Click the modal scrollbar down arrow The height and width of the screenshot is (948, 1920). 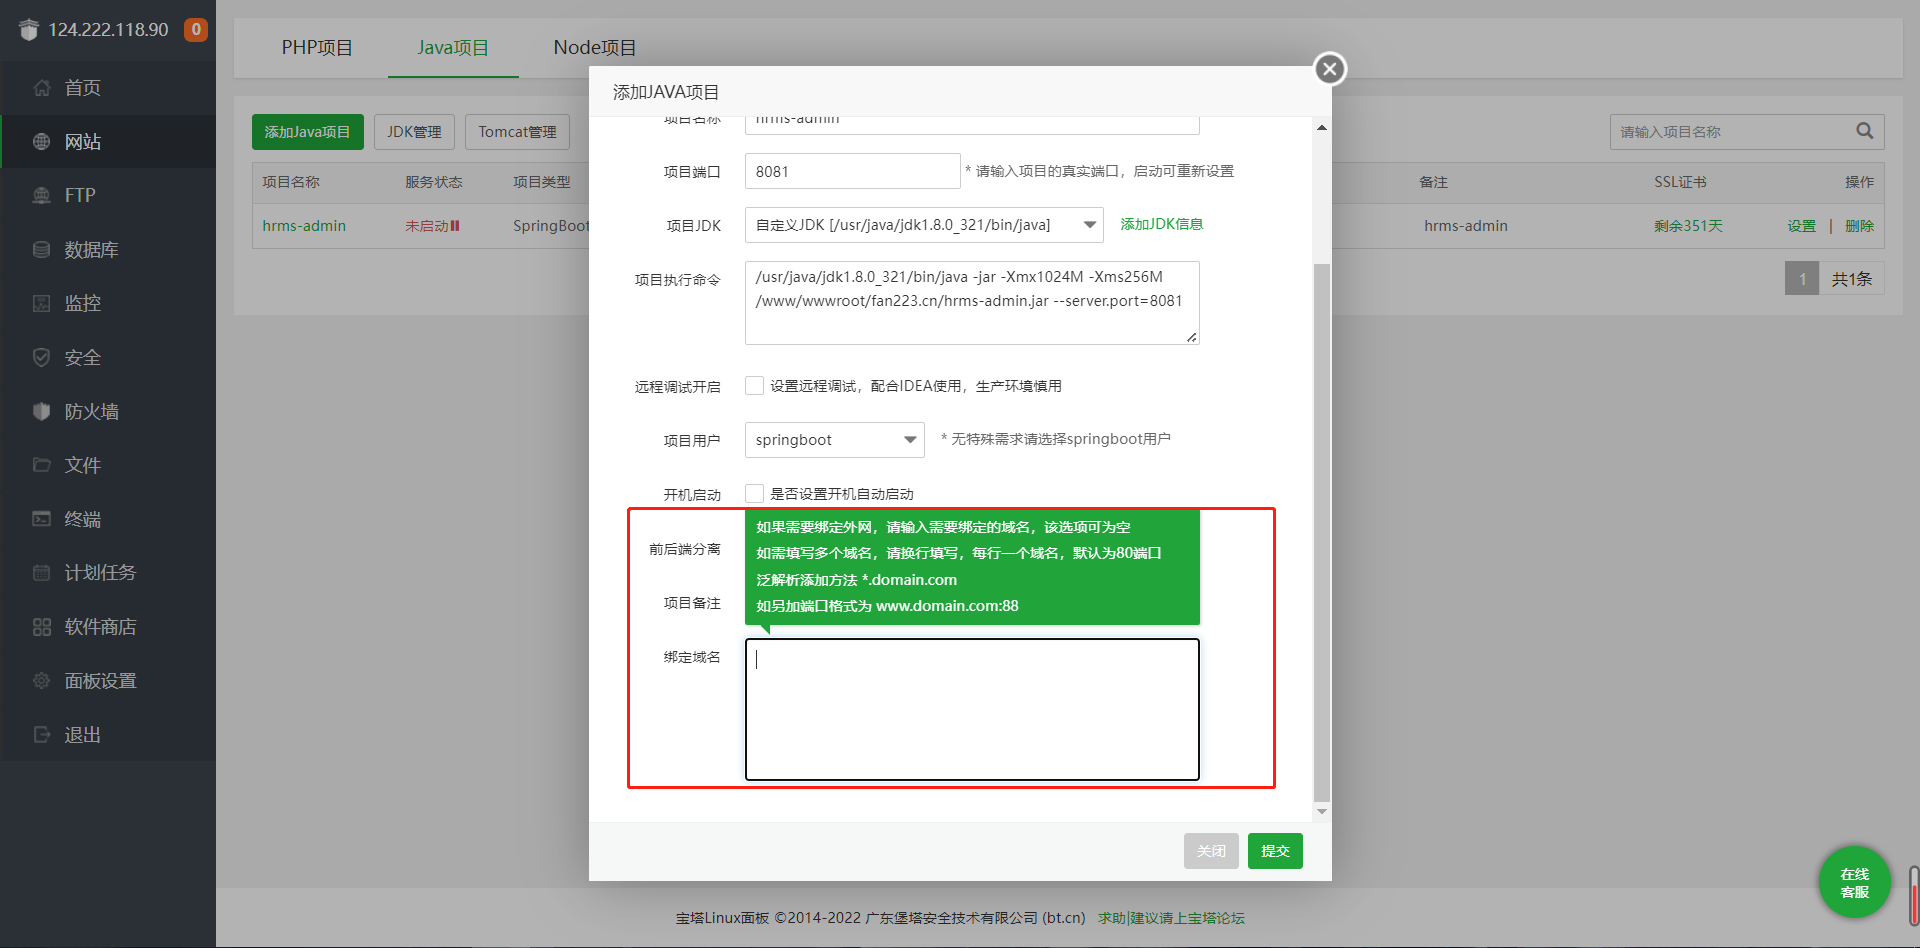tap(1321, 810)
